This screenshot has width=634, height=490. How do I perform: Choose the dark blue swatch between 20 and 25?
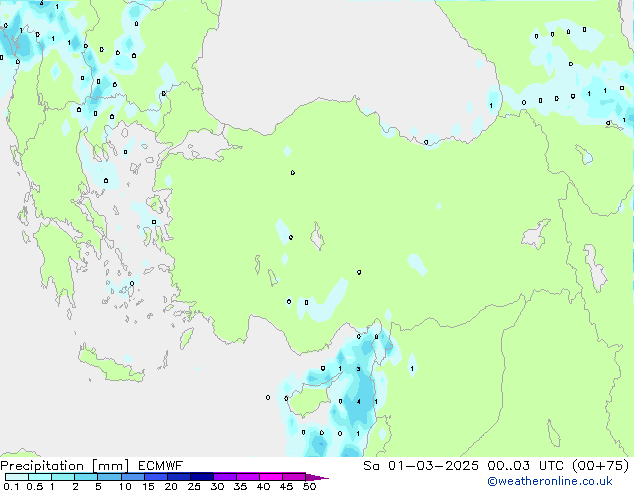point(179,477)
